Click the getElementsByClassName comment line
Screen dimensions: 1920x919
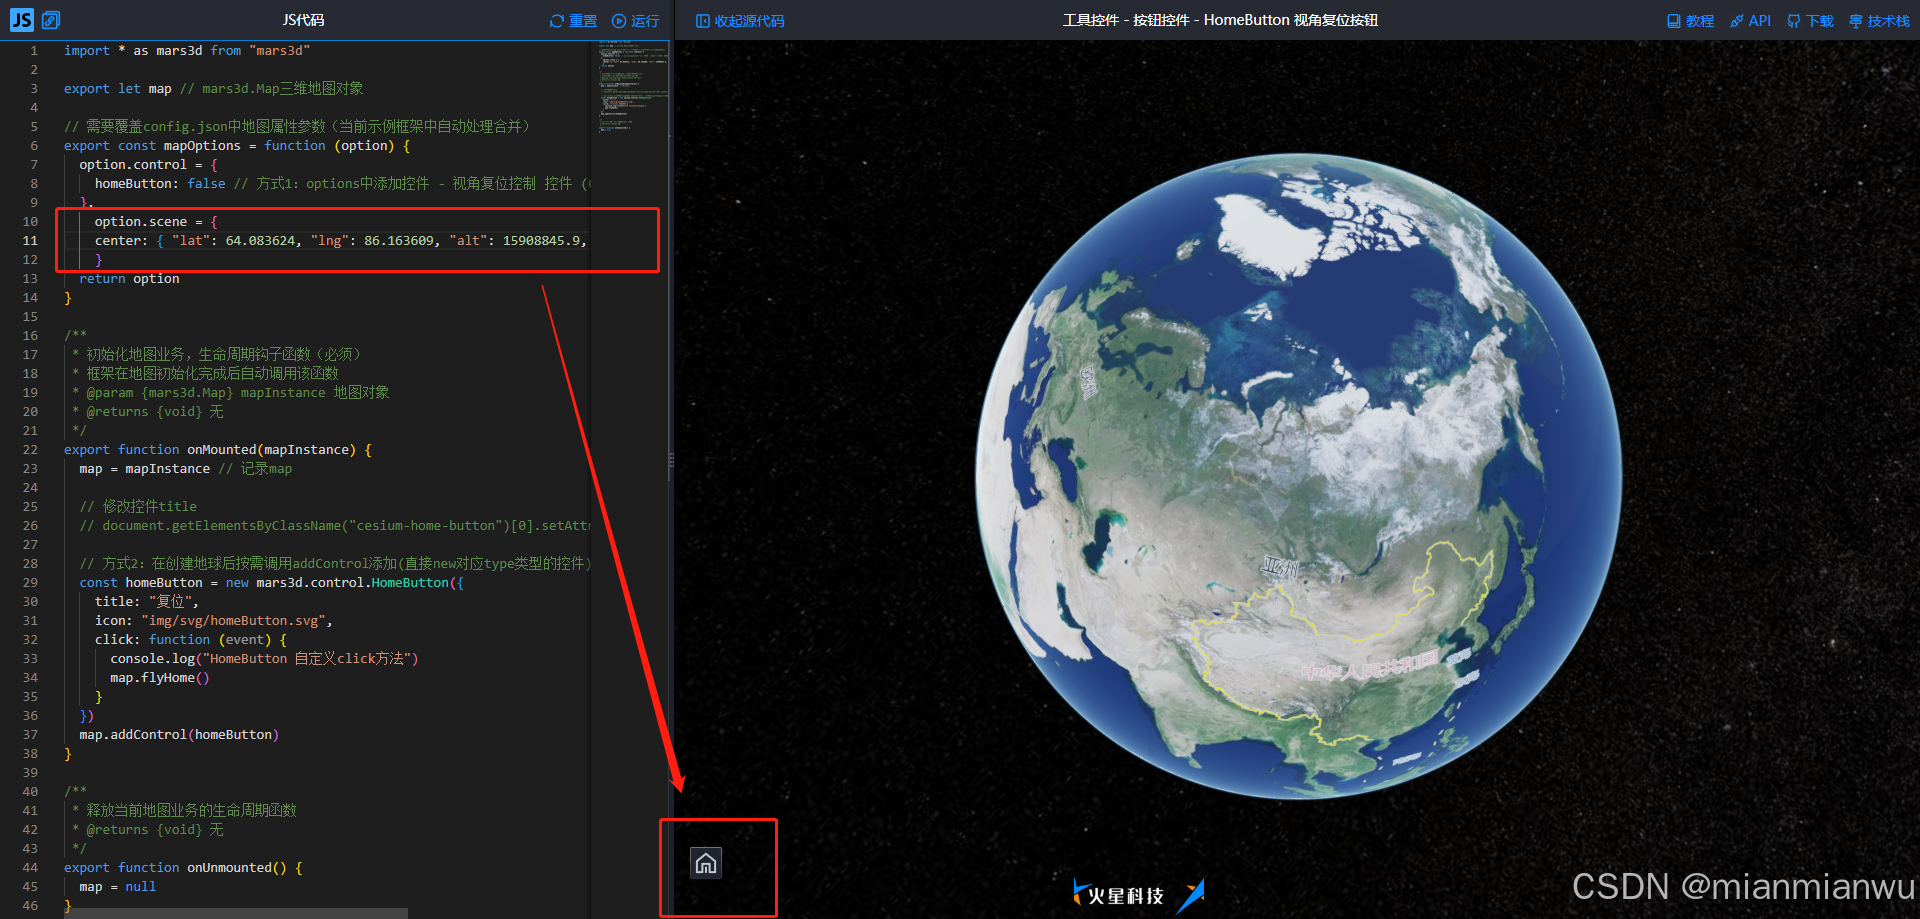click(x=334, y=525)
